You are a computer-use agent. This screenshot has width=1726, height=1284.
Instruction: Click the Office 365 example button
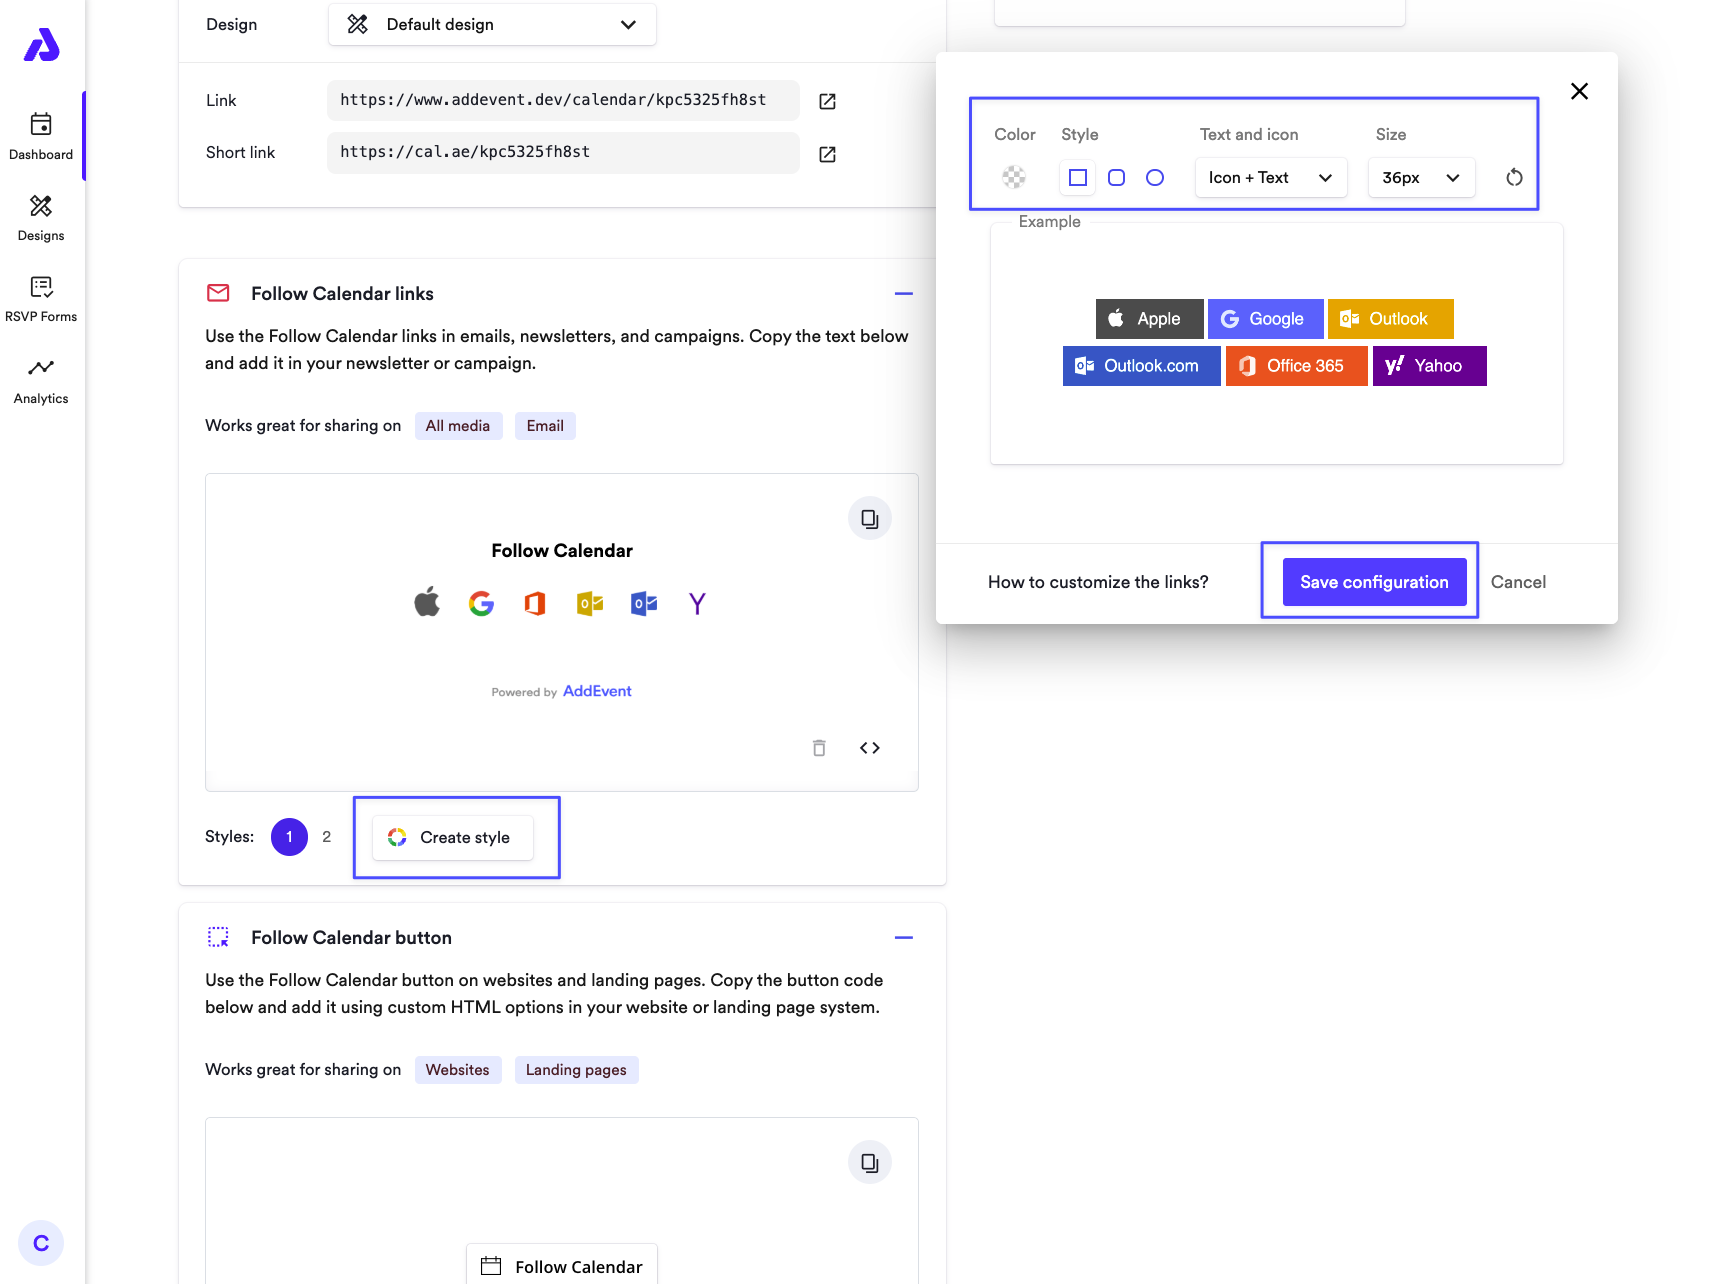pos(1296,366)
